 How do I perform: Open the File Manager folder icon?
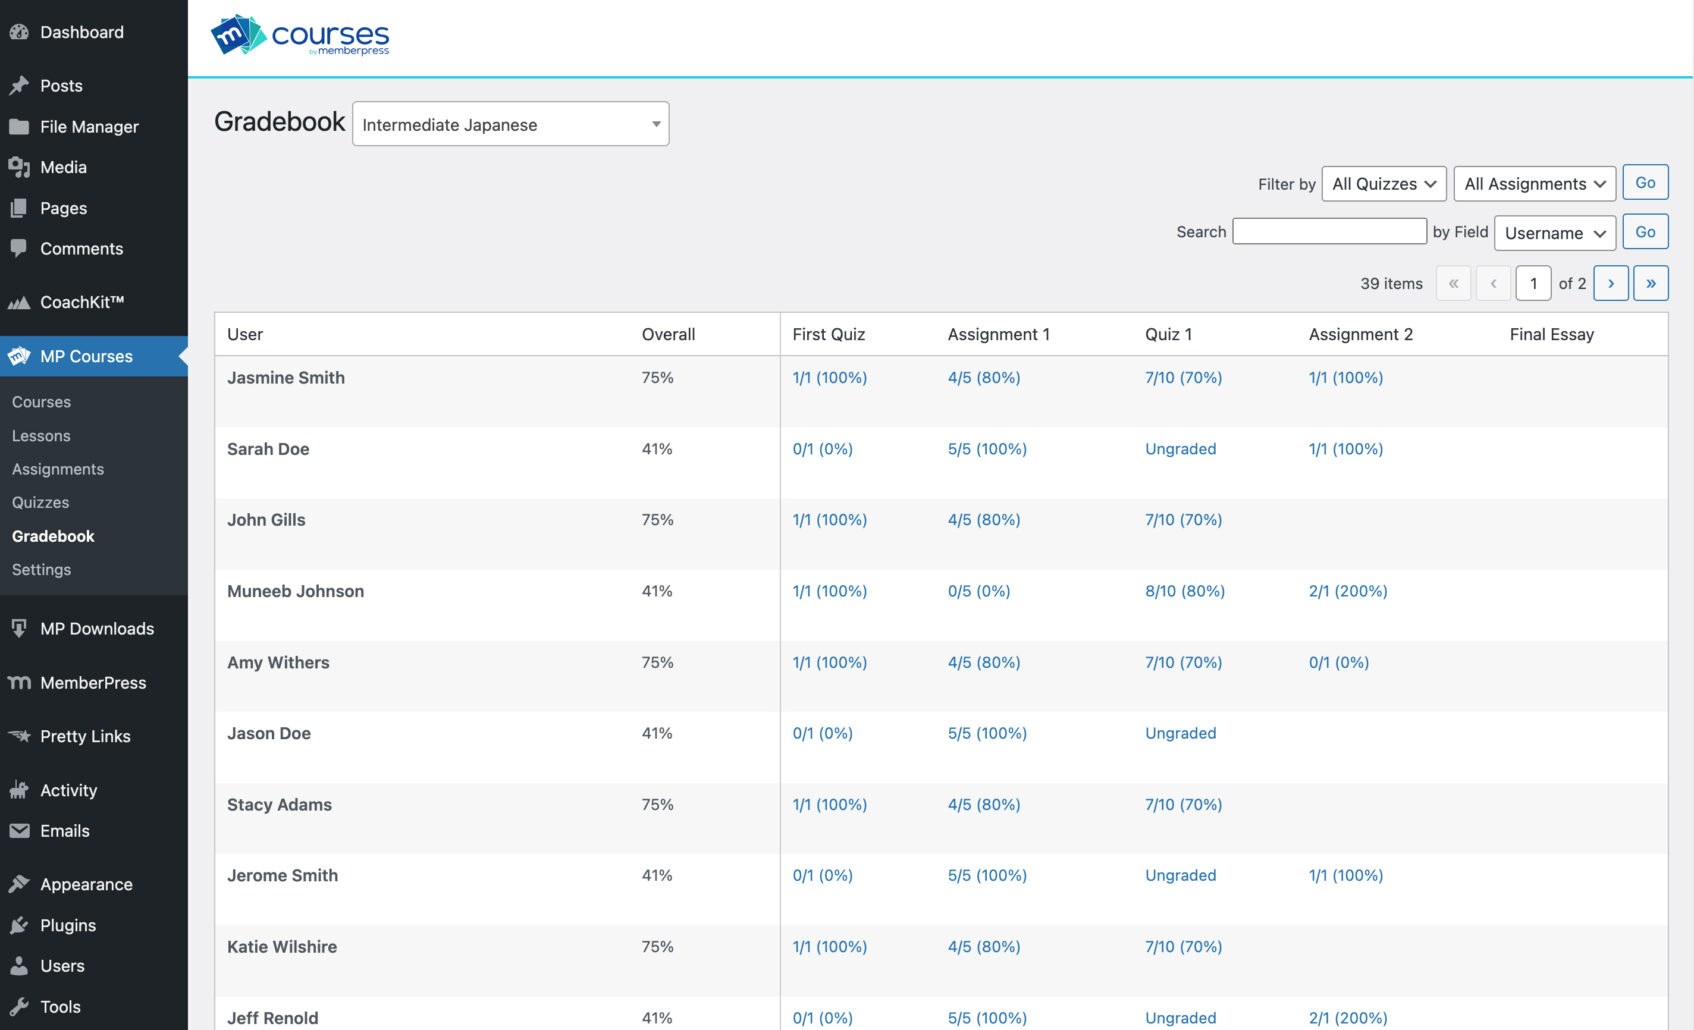pos(20,127)
